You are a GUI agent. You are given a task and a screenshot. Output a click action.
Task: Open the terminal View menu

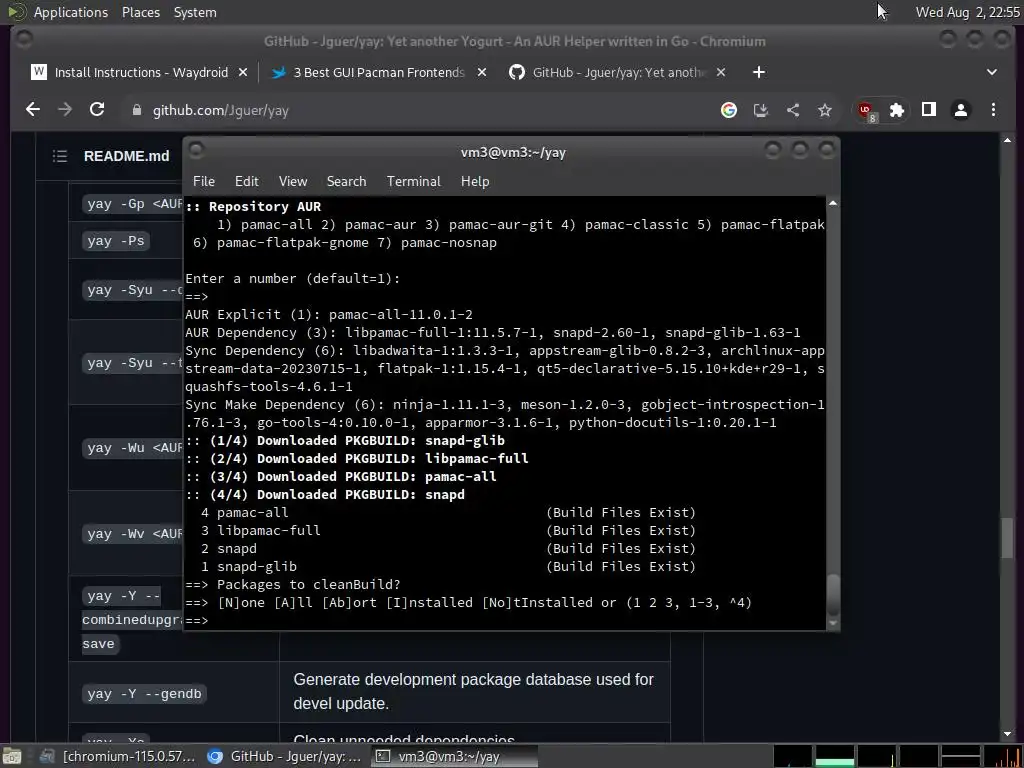pos(293,181)
